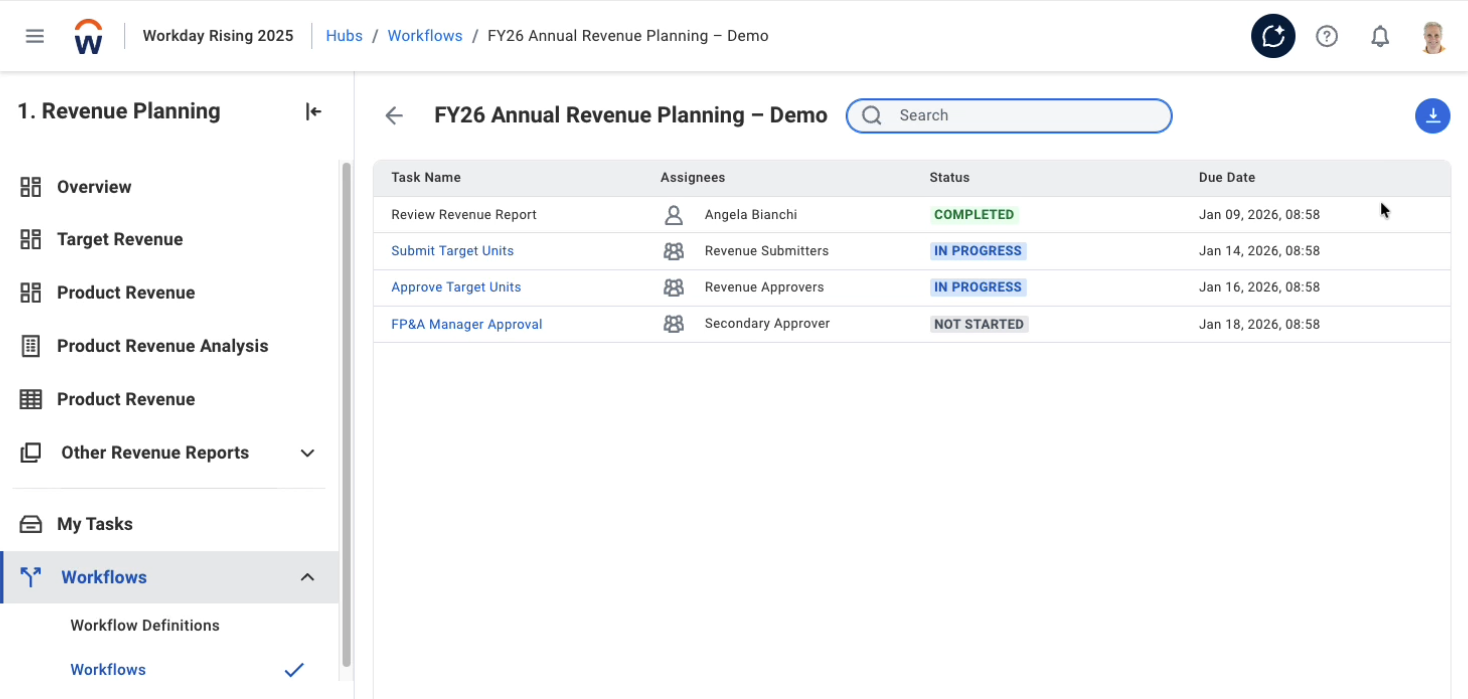Open the hamburger main menu

[35, 36]
